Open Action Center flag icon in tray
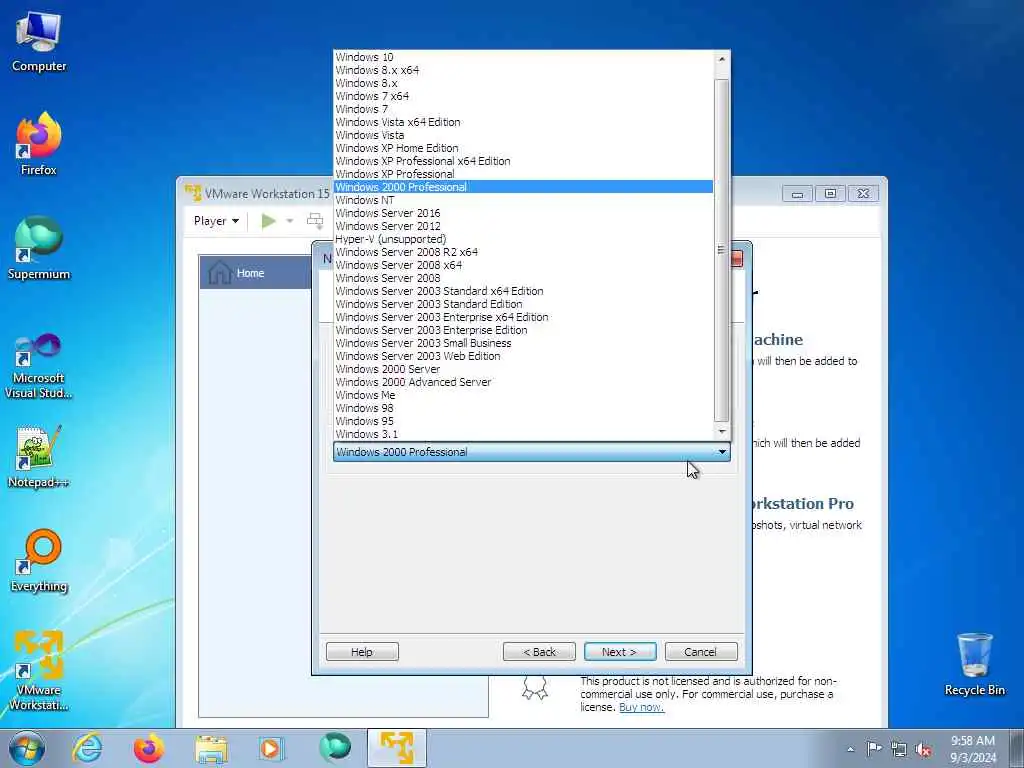This screenshot has width=1024, height=768. [x=874, y=749]
